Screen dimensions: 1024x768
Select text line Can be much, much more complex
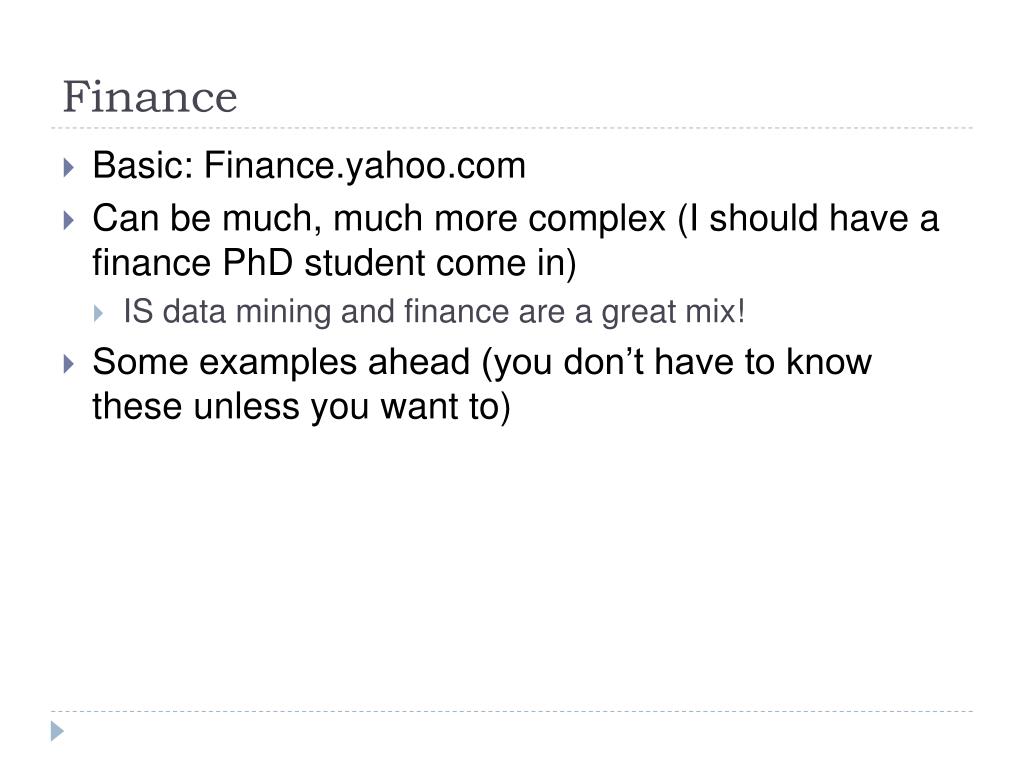379,219
